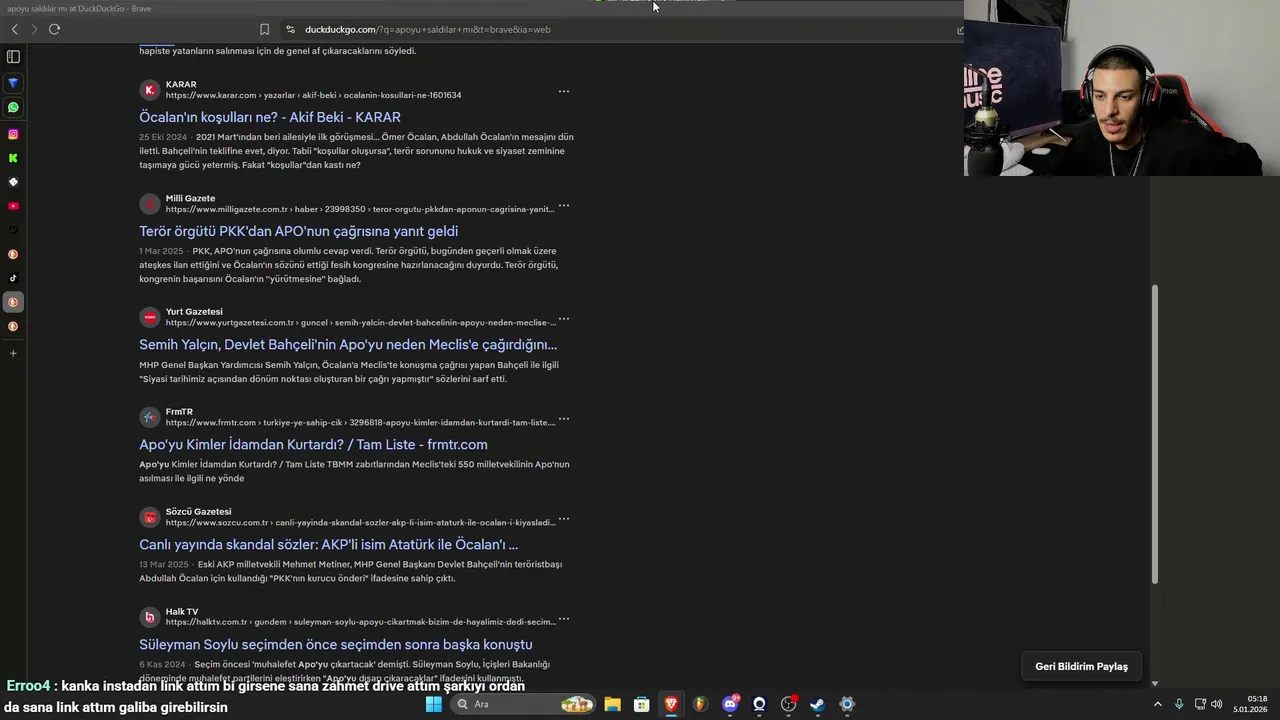This screenshot has width=1280, height=720.
Task: Open "Süleyman Soylu seçimden önce" result link
Action: point(335,645)
